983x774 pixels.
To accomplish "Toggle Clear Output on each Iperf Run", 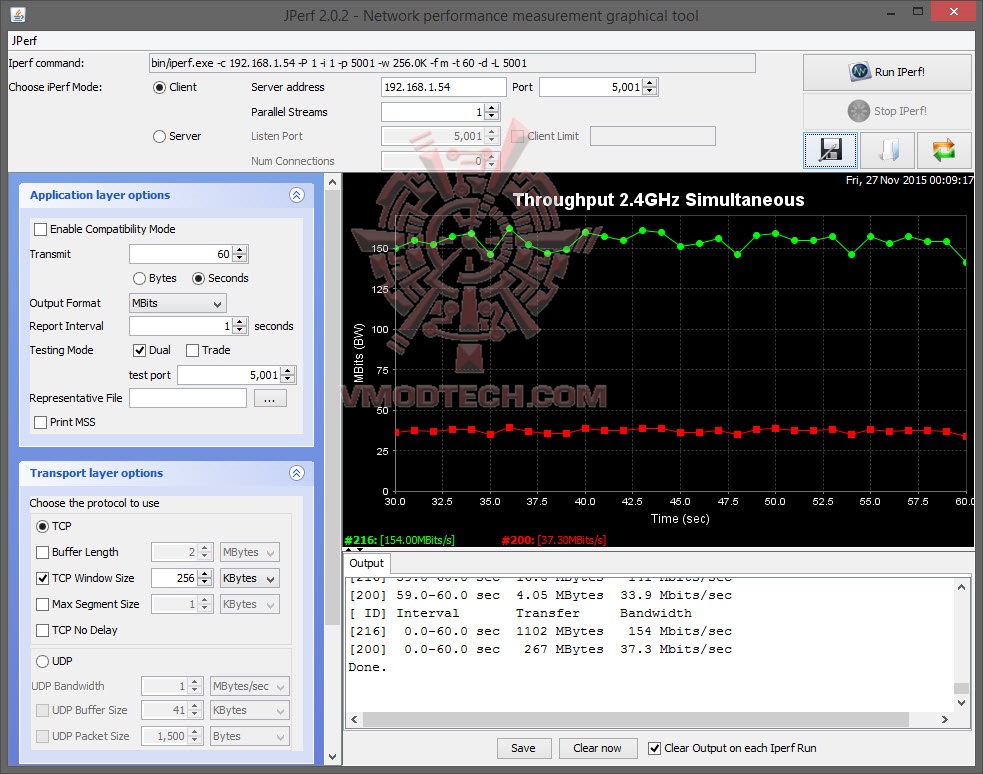I will (654, 748).
